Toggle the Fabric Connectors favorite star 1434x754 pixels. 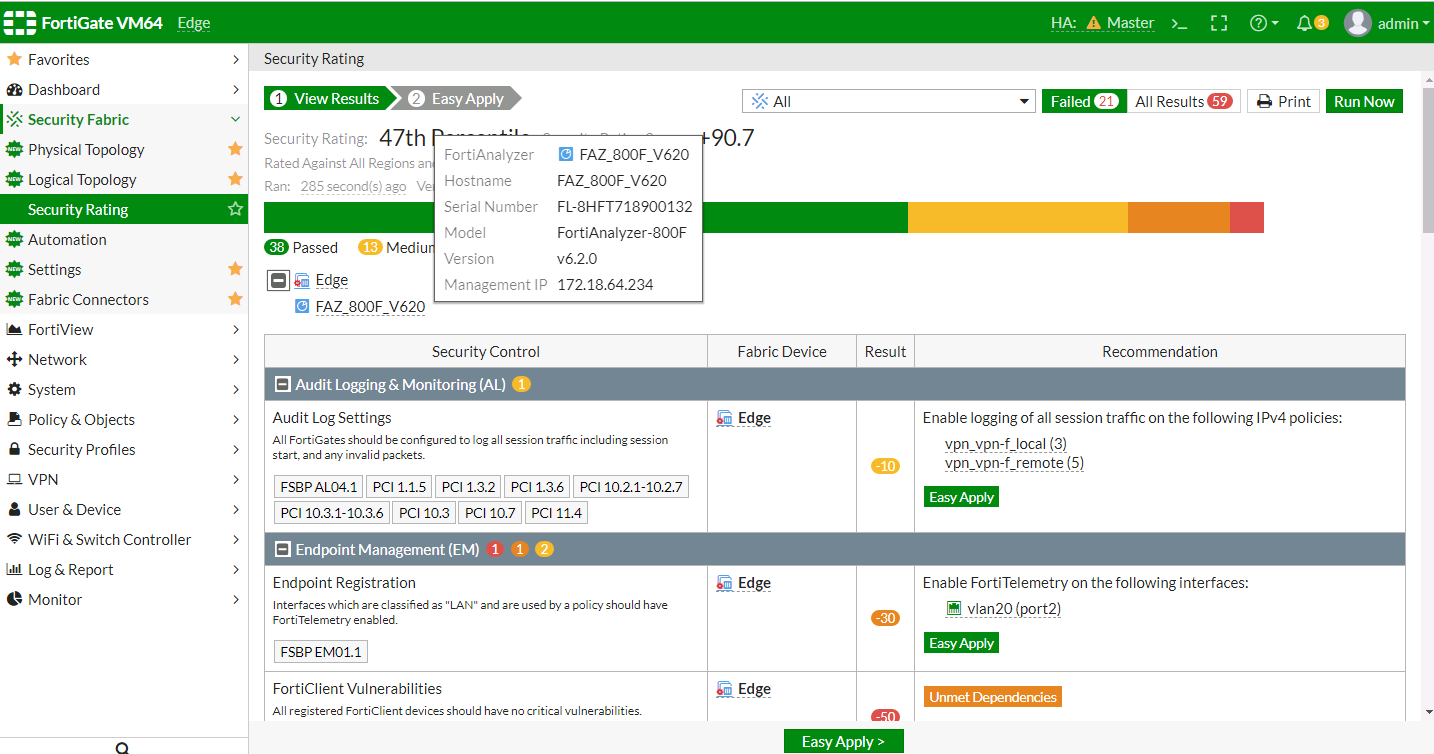pyautogui.click(x=234, y=299)
